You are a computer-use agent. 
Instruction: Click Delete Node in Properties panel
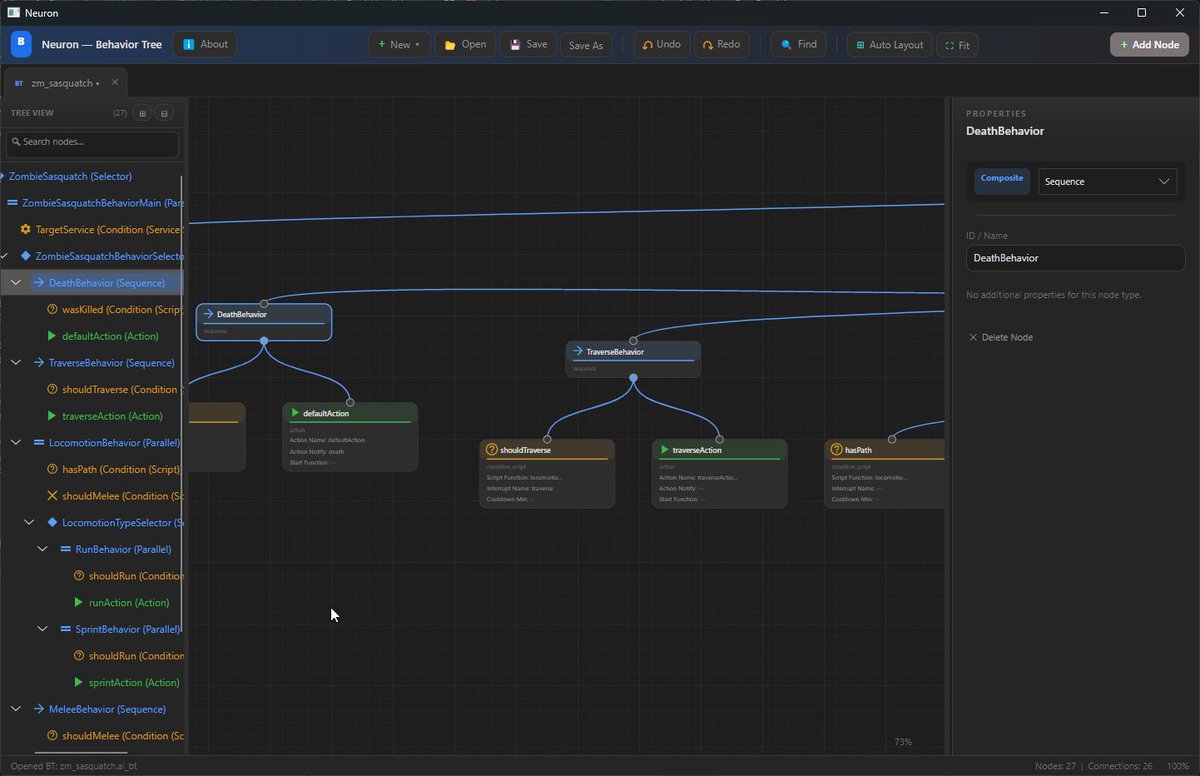1001,337
